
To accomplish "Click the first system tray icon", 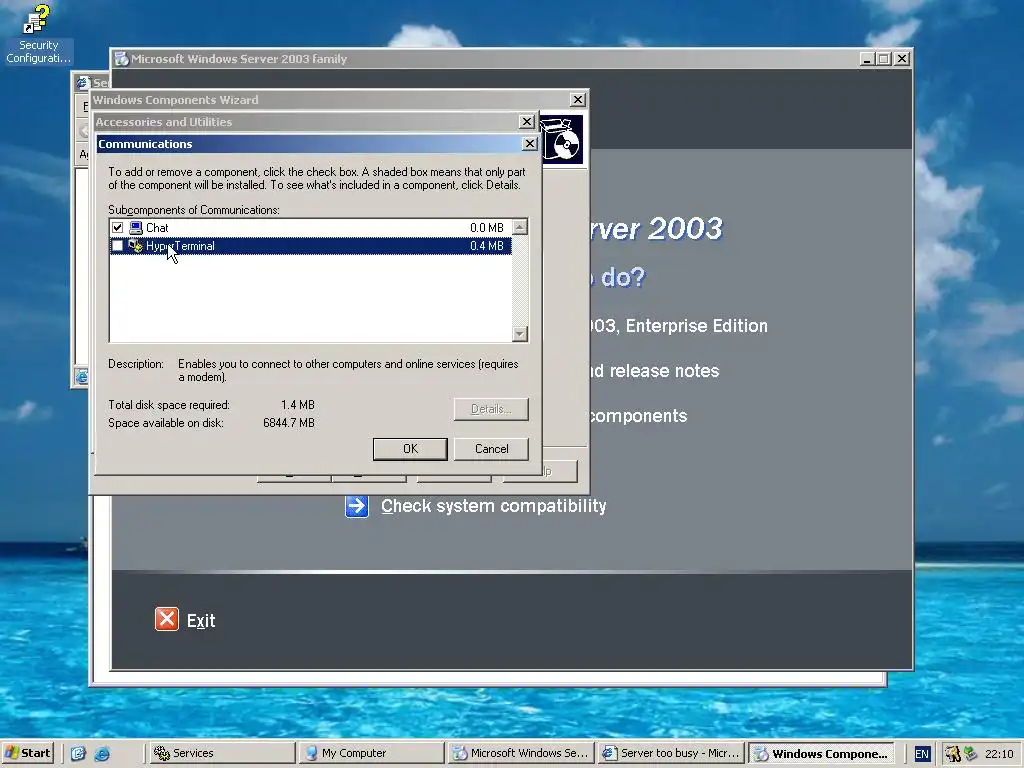I will 952,754.
